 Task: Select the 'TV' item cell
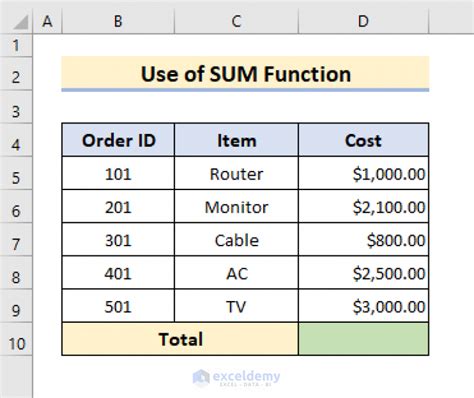click(x=236, y=306)
